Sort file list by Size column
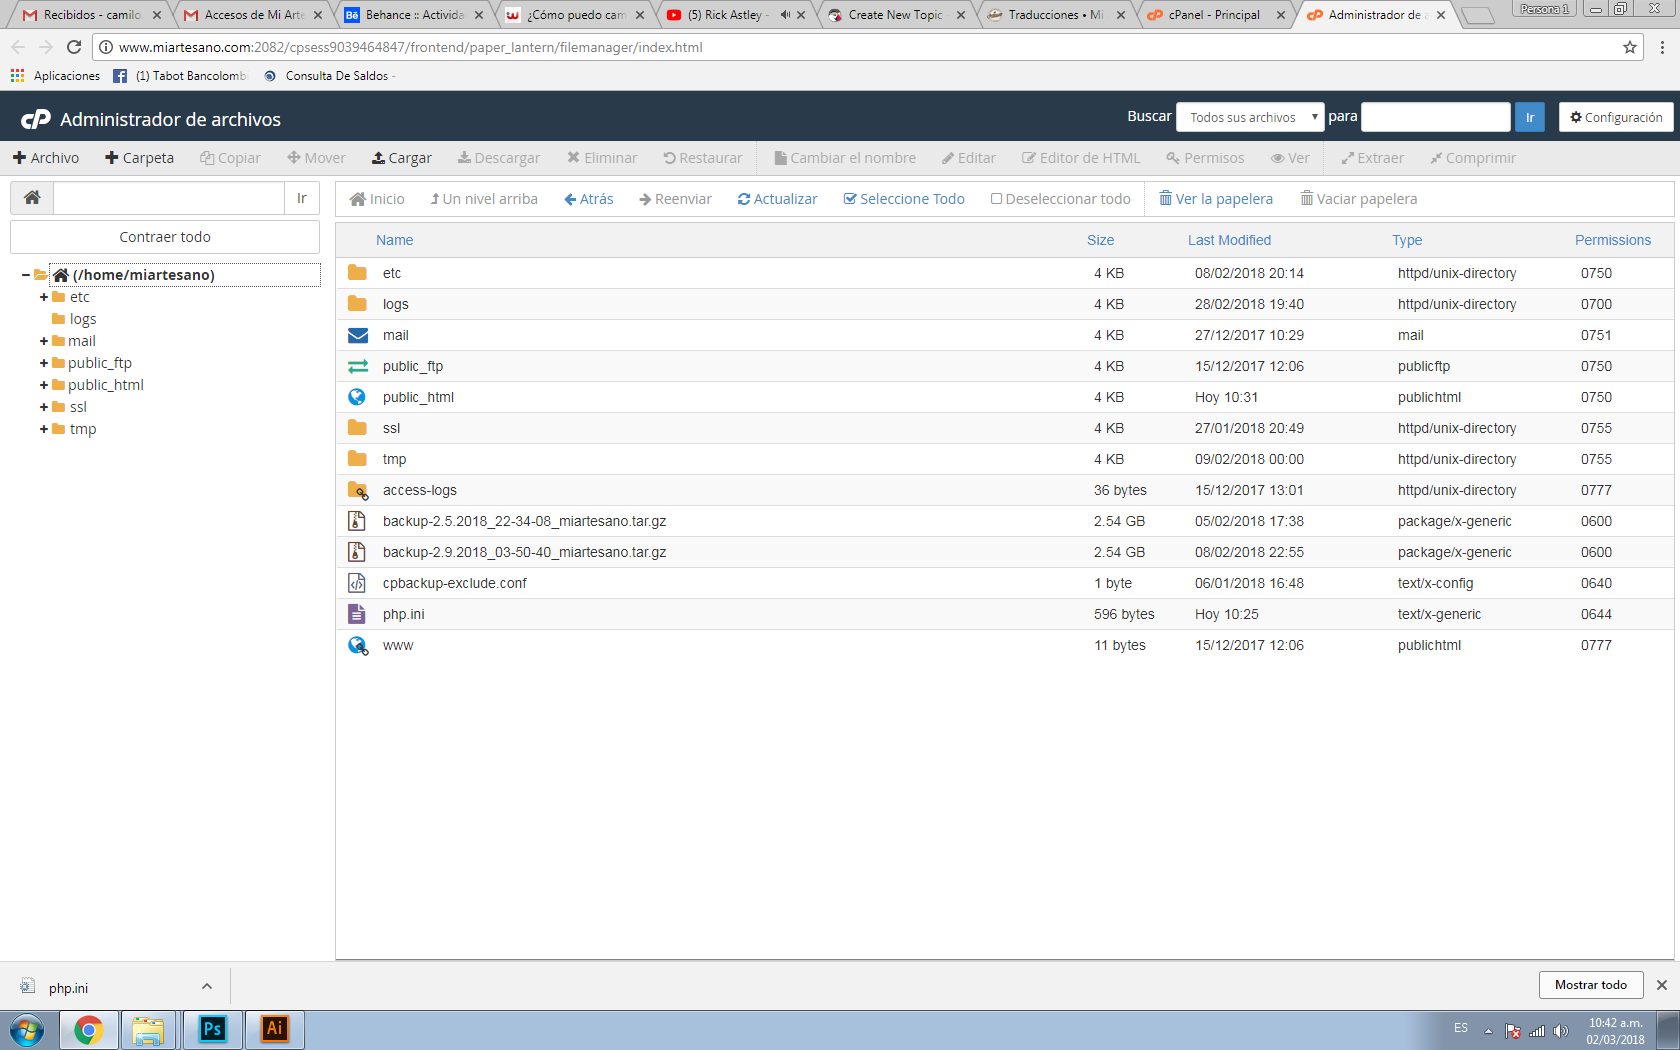This screenshot has width=1680, height=1050. coord(1100,240)
